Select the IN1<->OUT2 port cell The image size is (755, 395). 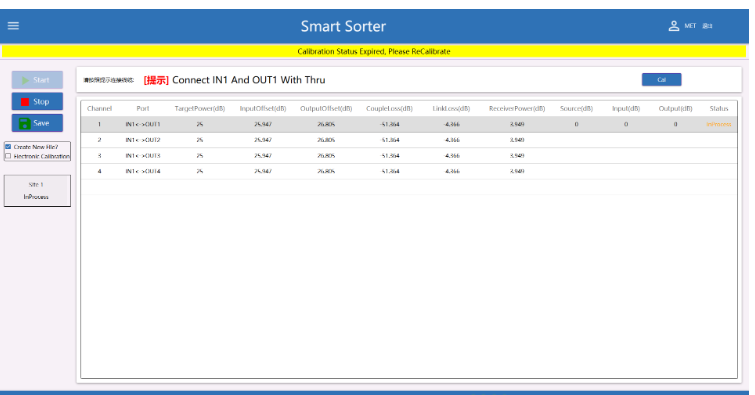pos(143,140)
